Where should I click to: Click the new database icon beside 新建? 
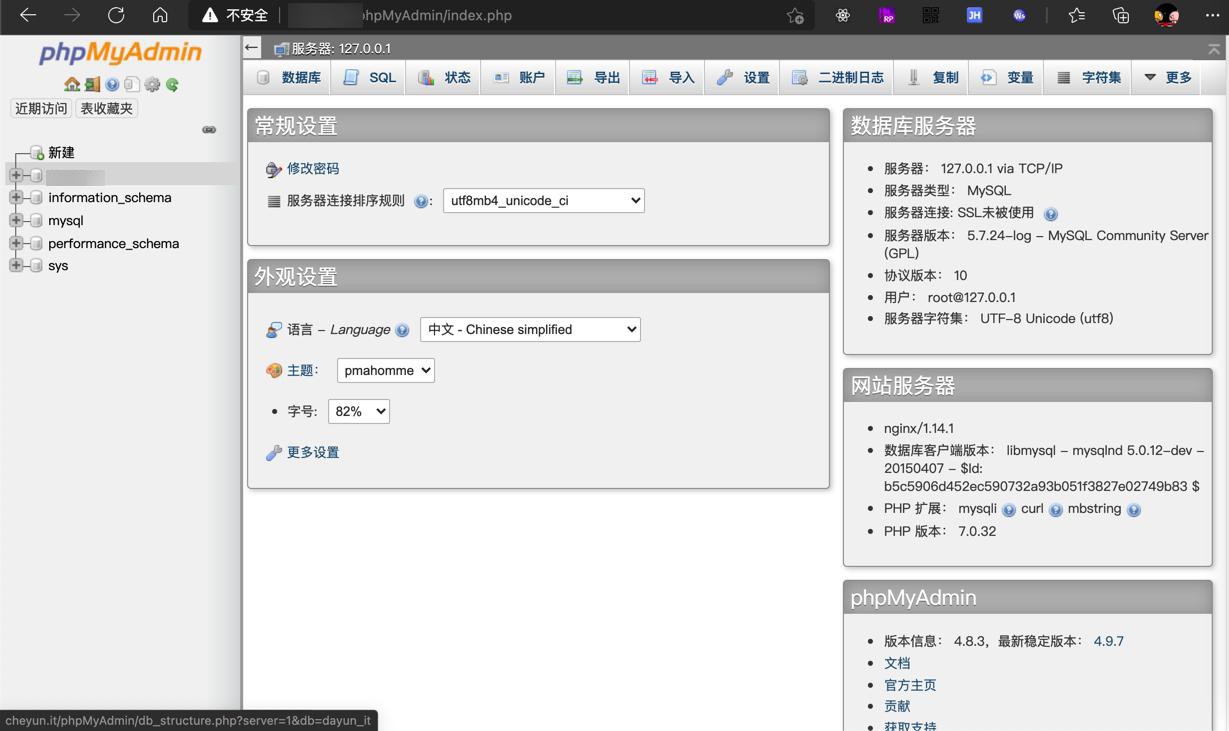37,153
